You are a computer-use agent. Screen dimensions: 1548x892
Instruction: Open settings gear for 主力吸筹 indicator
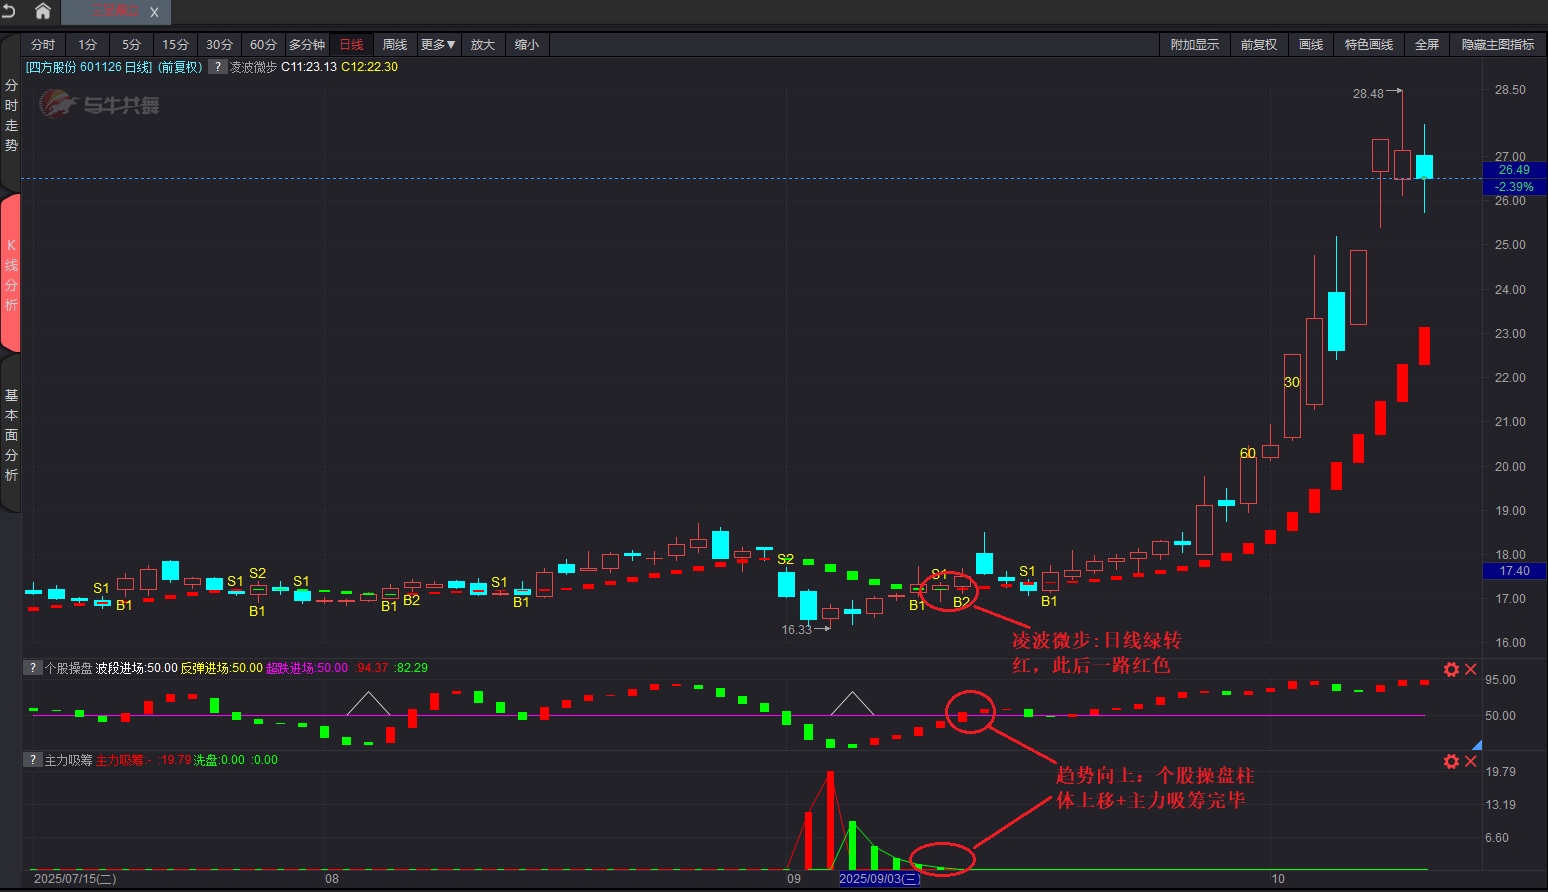[x=1451, y=761]
